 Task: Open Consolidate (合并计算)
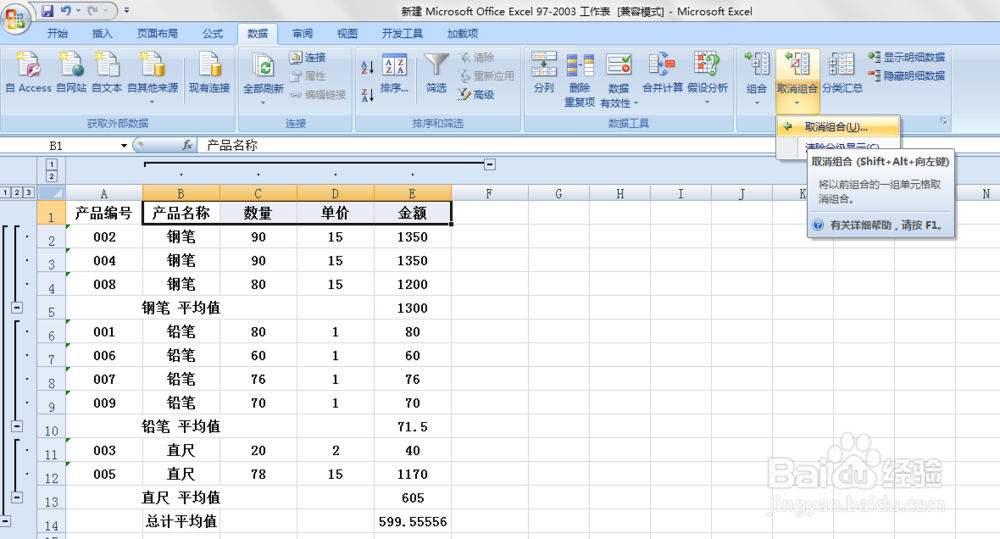point(662,73)
